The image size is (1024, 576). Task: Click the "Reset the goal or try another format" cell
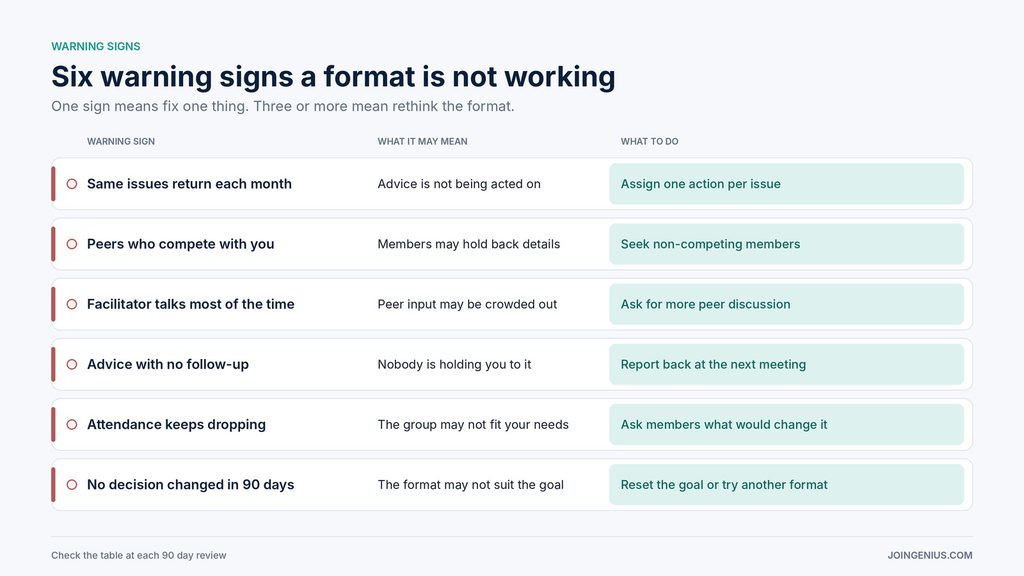point(786,485)
